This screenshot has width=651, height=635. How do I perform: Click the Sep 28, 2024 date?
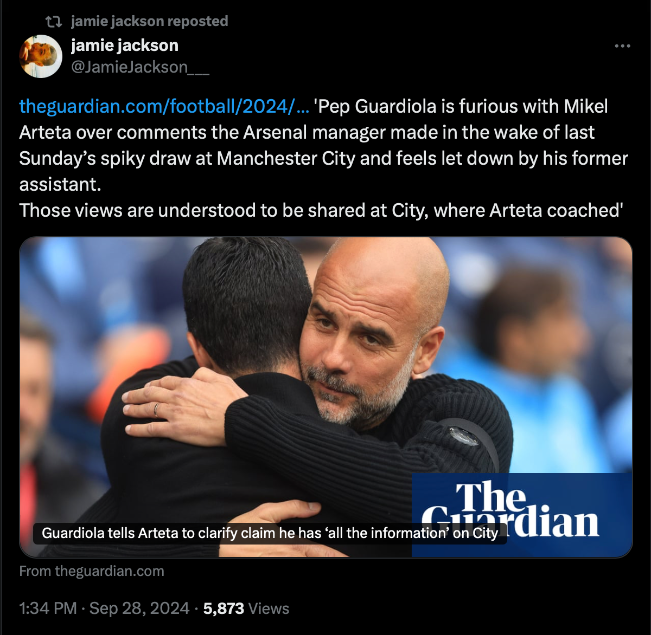(x=139, y=608)
